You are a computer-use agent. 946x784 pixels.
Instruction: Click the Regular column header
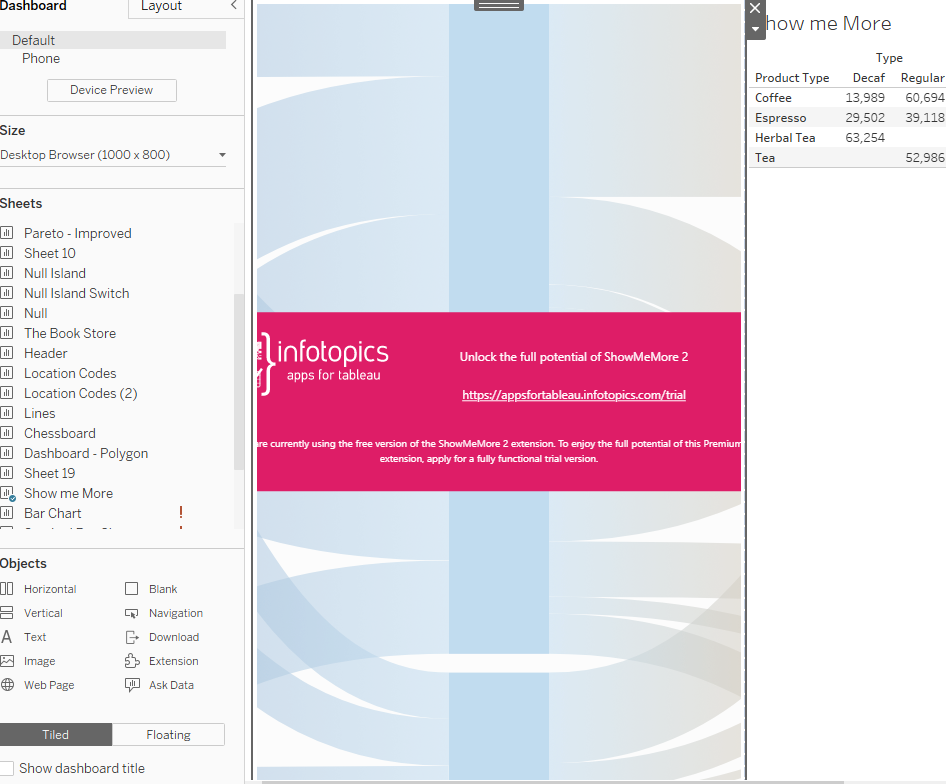point(922,77)
